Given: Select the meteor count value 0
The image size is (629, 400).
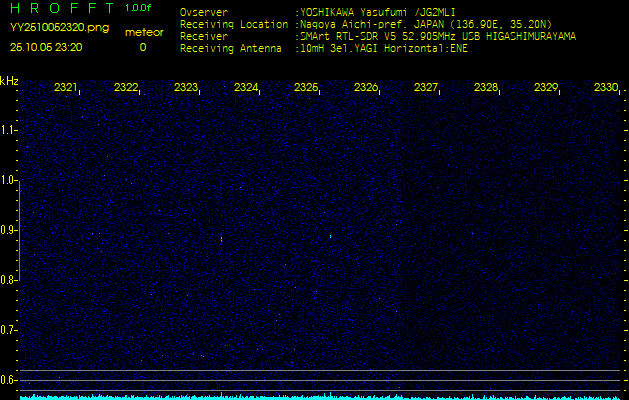Looking at the screenshot, I should point(142,47).
